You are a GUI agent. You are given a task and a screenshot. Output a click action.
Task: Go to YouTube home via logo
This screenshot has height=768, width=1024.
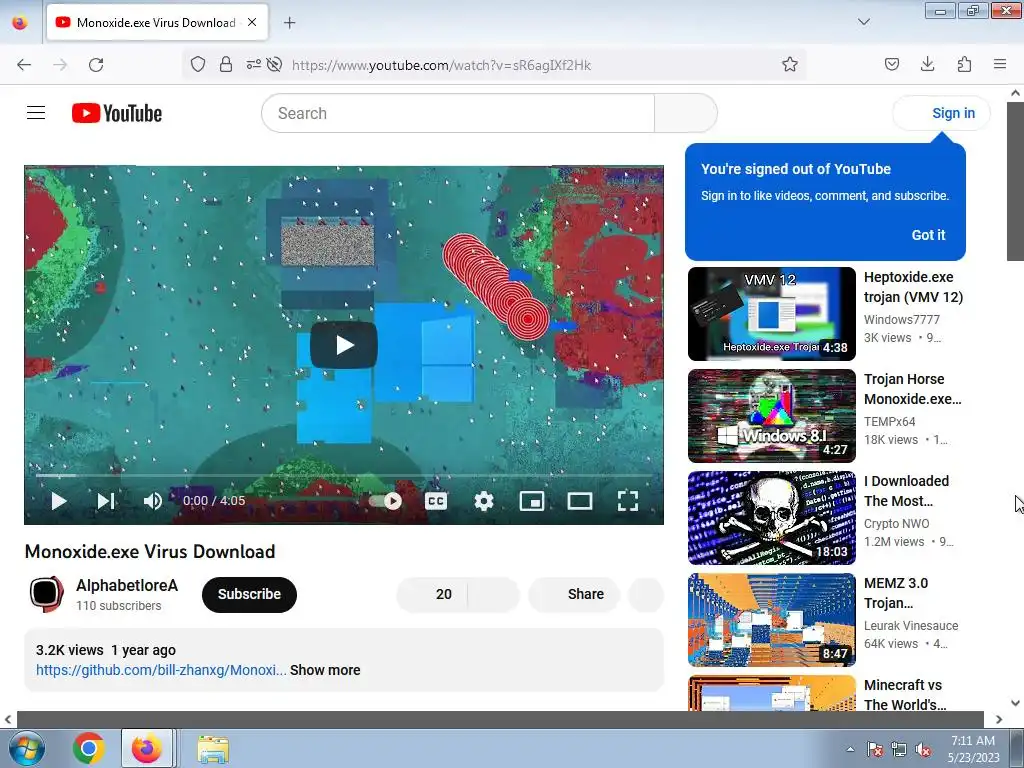pyautogui.click(x=117, y=113)
